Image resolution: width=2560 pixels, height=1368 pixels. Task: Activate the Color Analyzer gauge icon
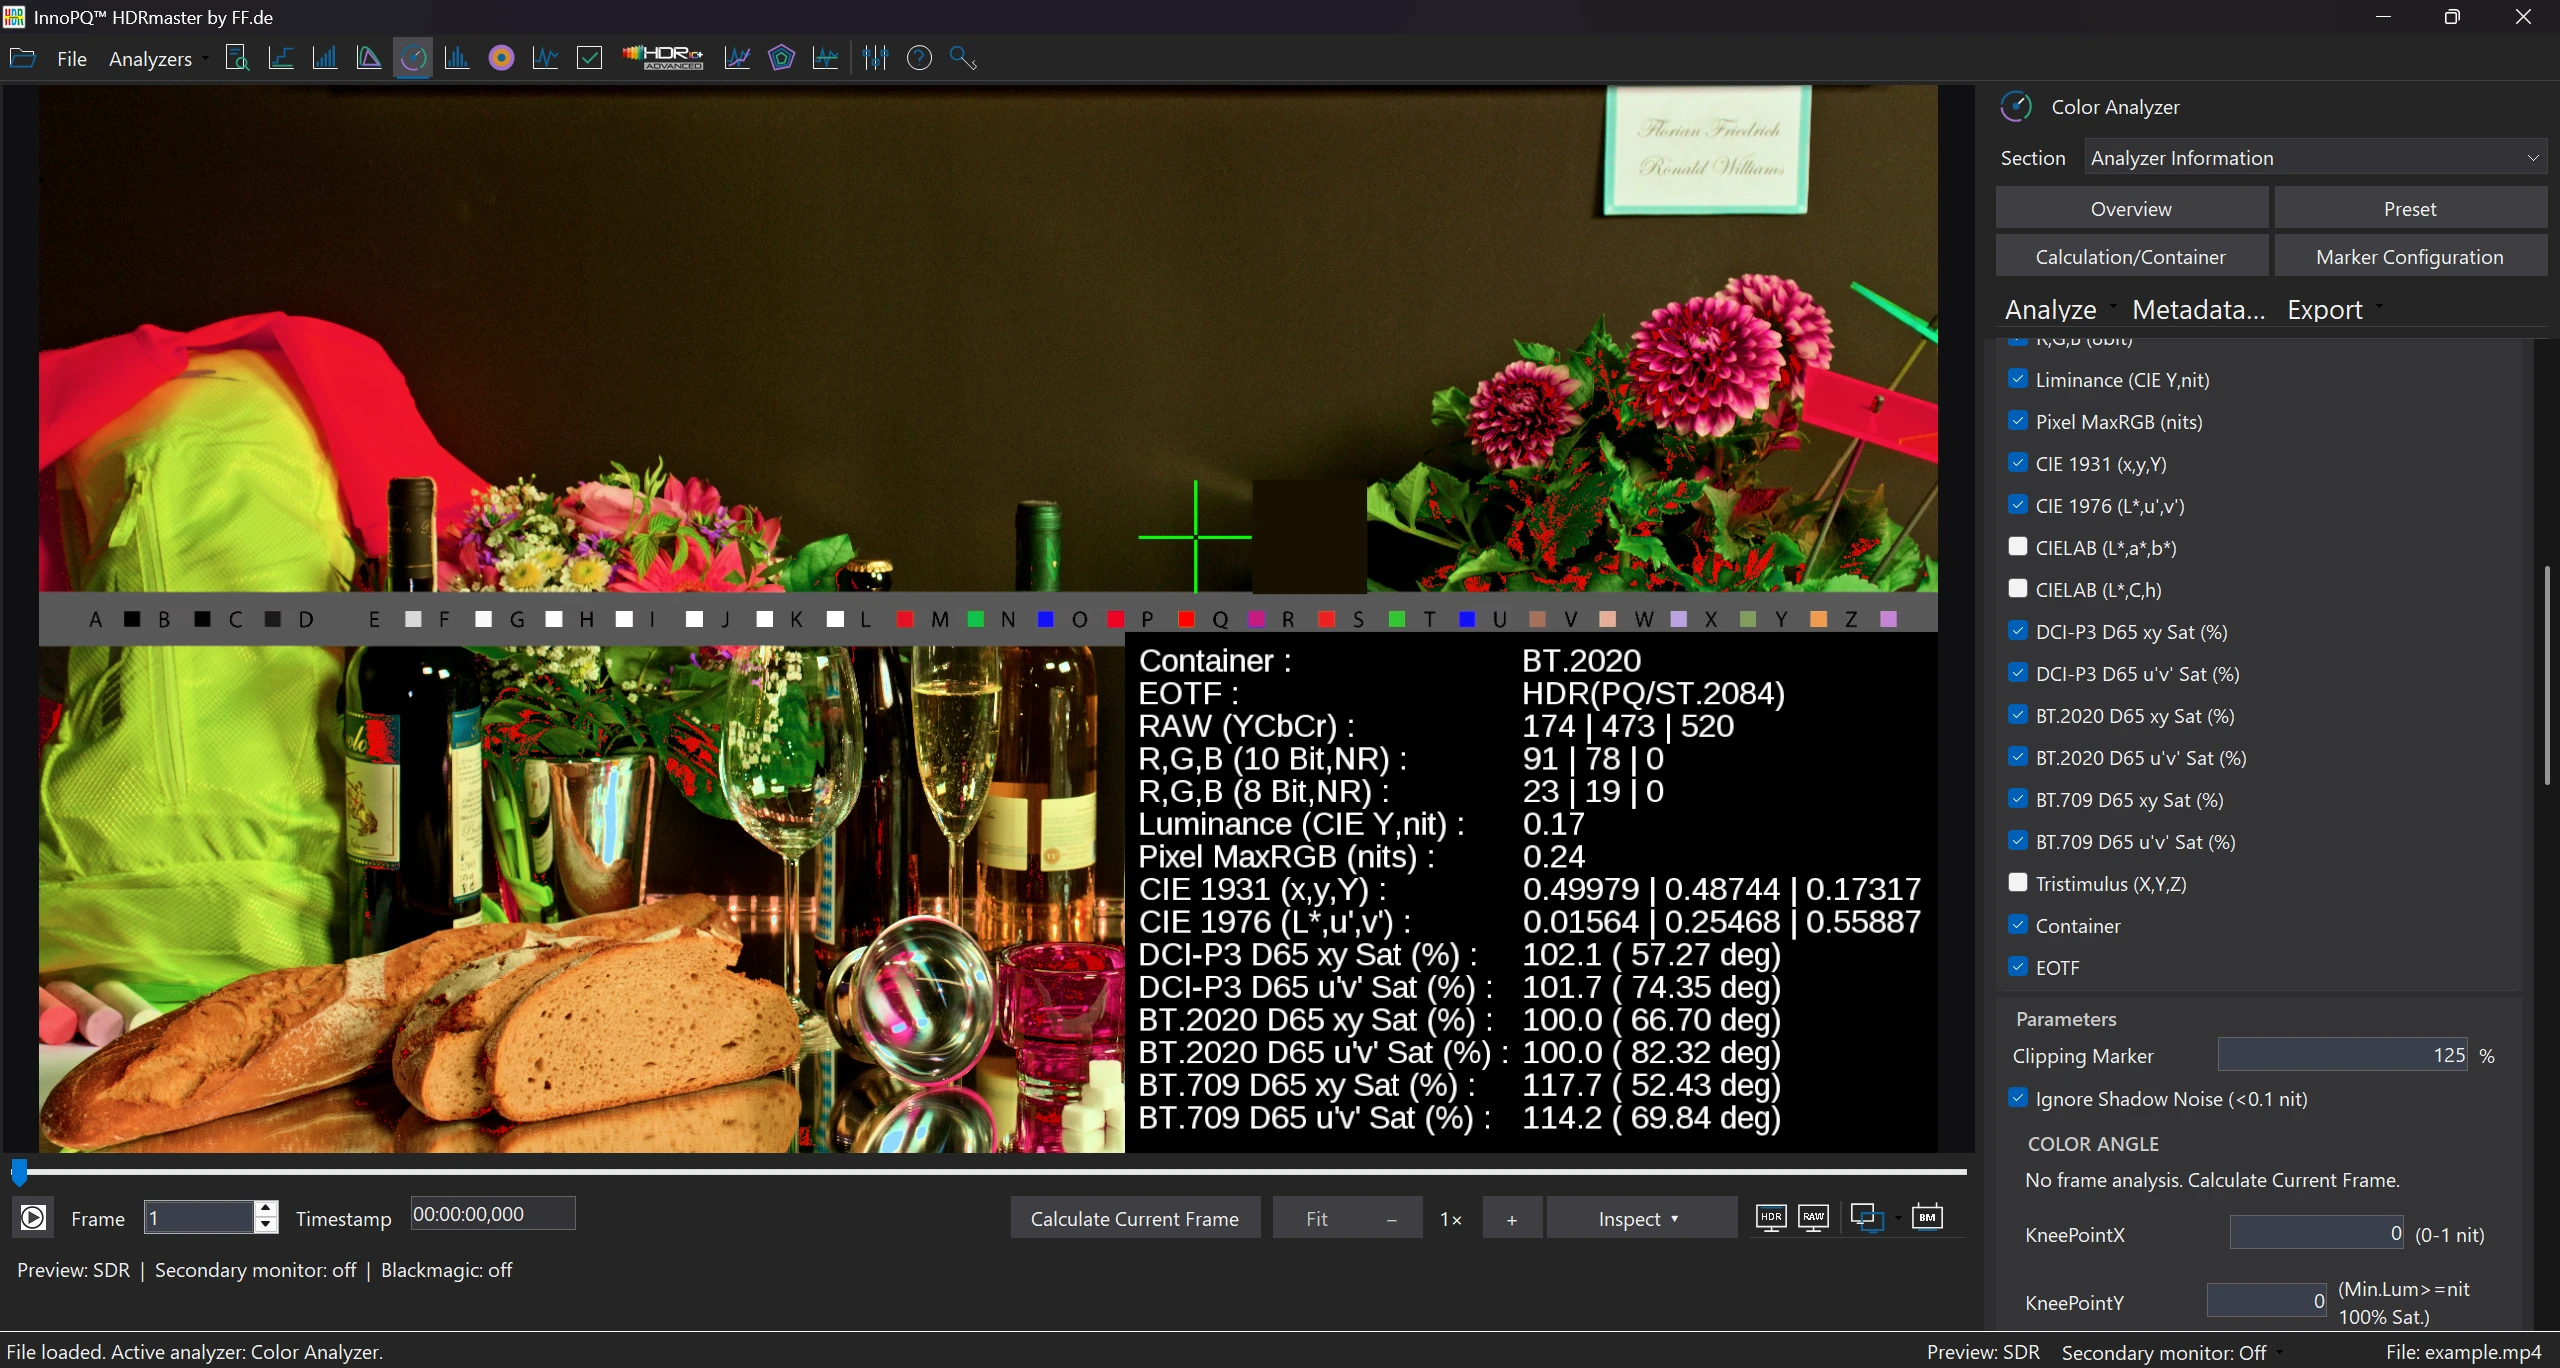coord(413,58)
